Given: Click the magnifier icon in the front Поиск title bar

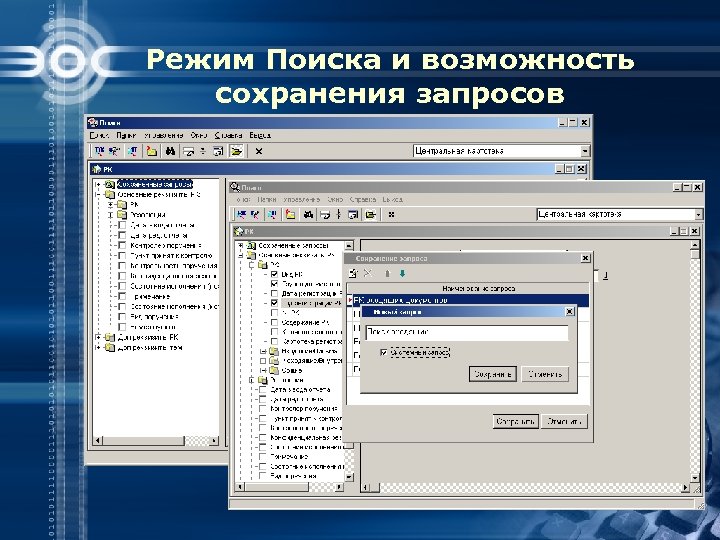Looking at the screenshot, I should point(235,187).
